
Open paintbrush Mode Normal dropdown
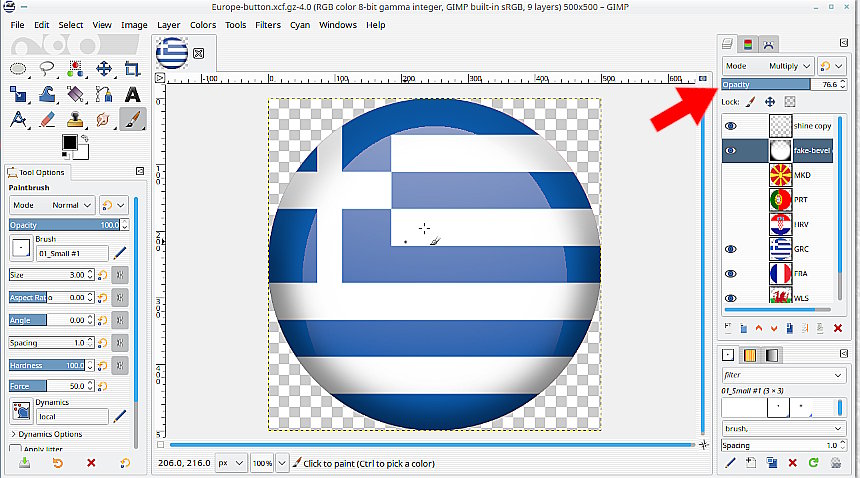[x=52, y=205]
